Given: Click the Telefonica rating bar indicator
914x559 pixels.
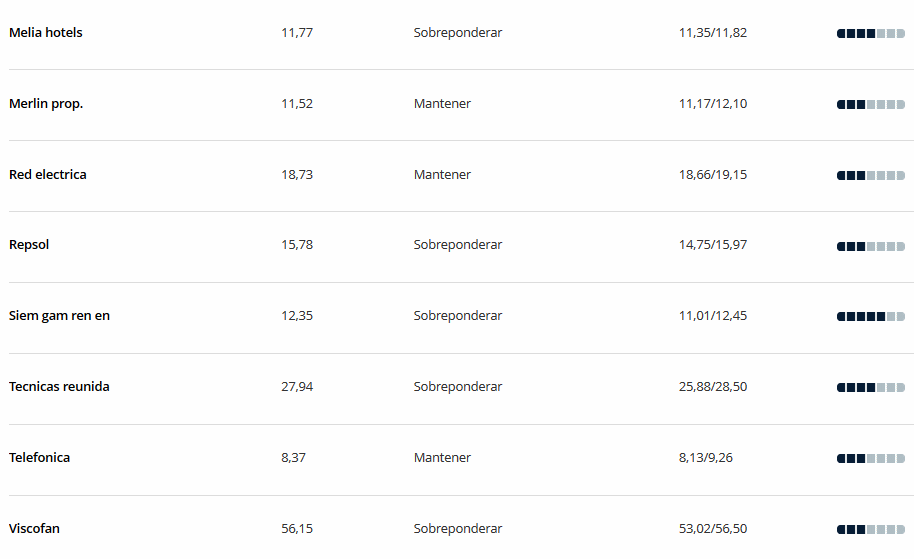Looking at the screenshot, I should (x=871, y=459).
